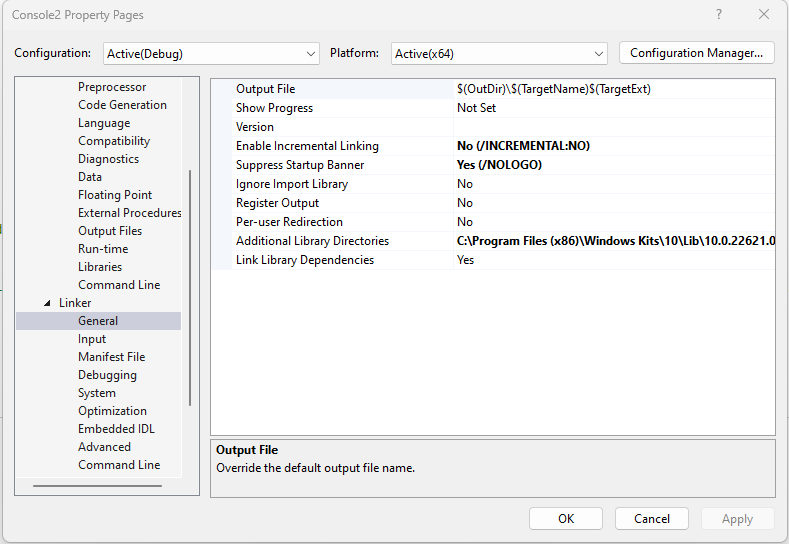
Task: Open Configuration Manager
Action: (697, 53)
